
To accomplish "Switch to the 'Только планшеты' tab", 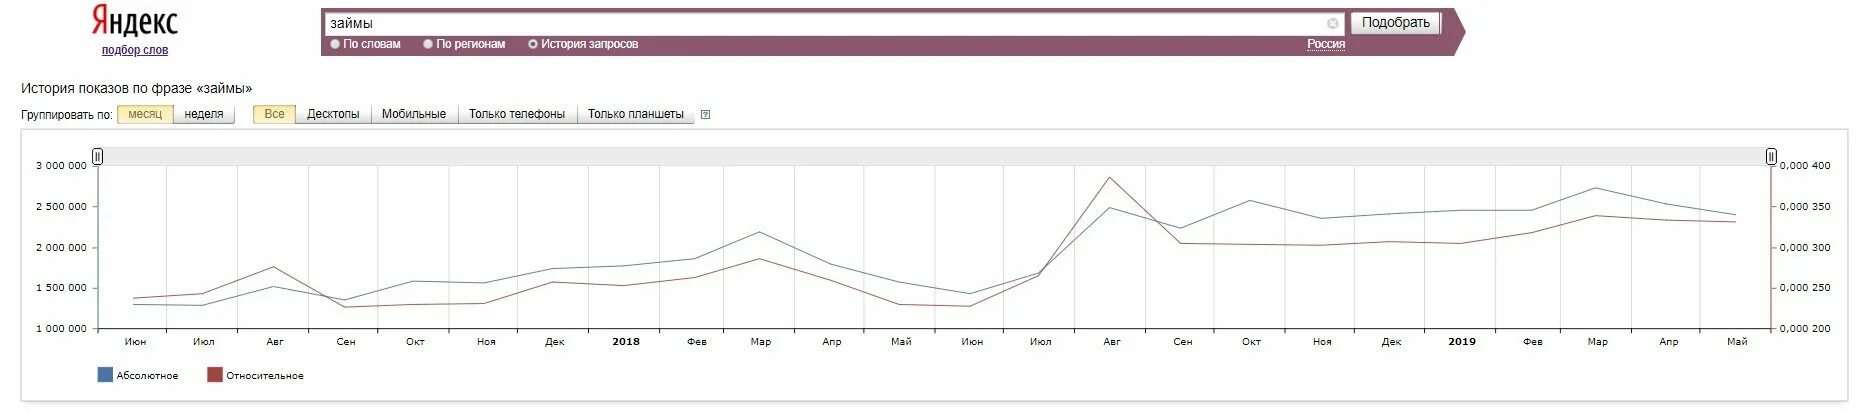I will [x=636, y=114].
